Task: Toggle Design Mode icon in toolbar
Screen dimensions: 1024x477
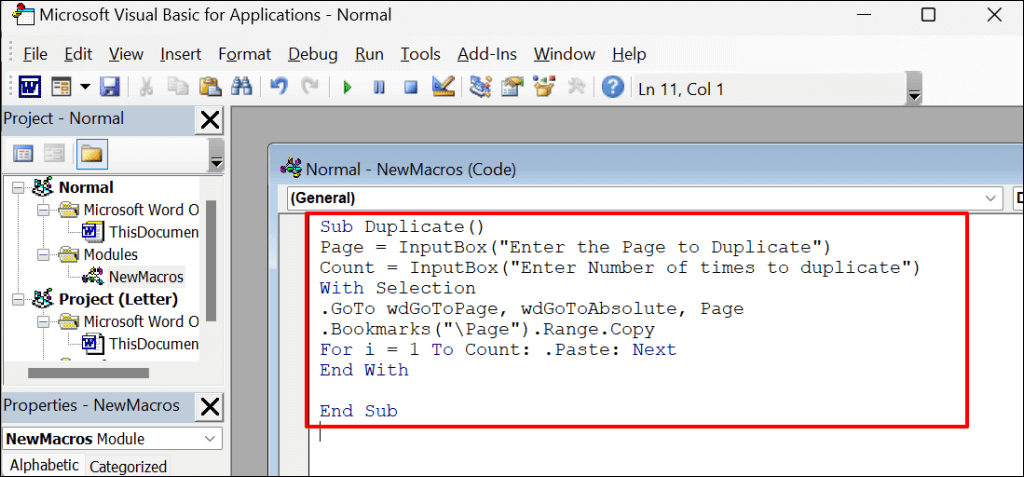Action: click(x=442, y=88)
